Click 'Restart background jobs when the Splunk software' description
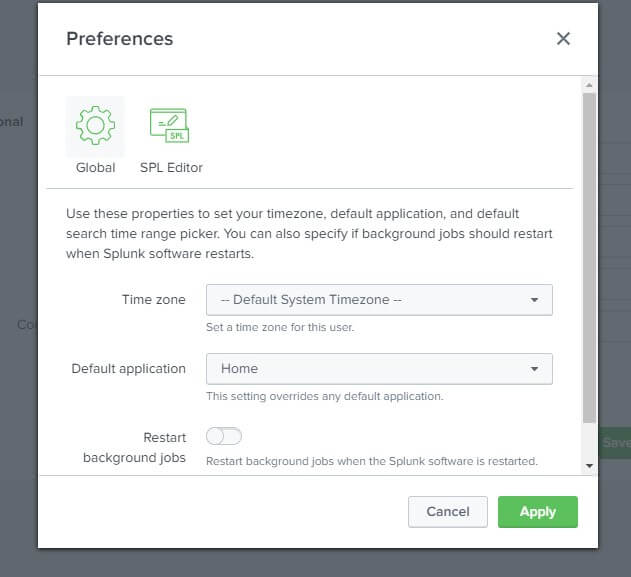Viewport: 631px width, 577px height. [372, 461]
